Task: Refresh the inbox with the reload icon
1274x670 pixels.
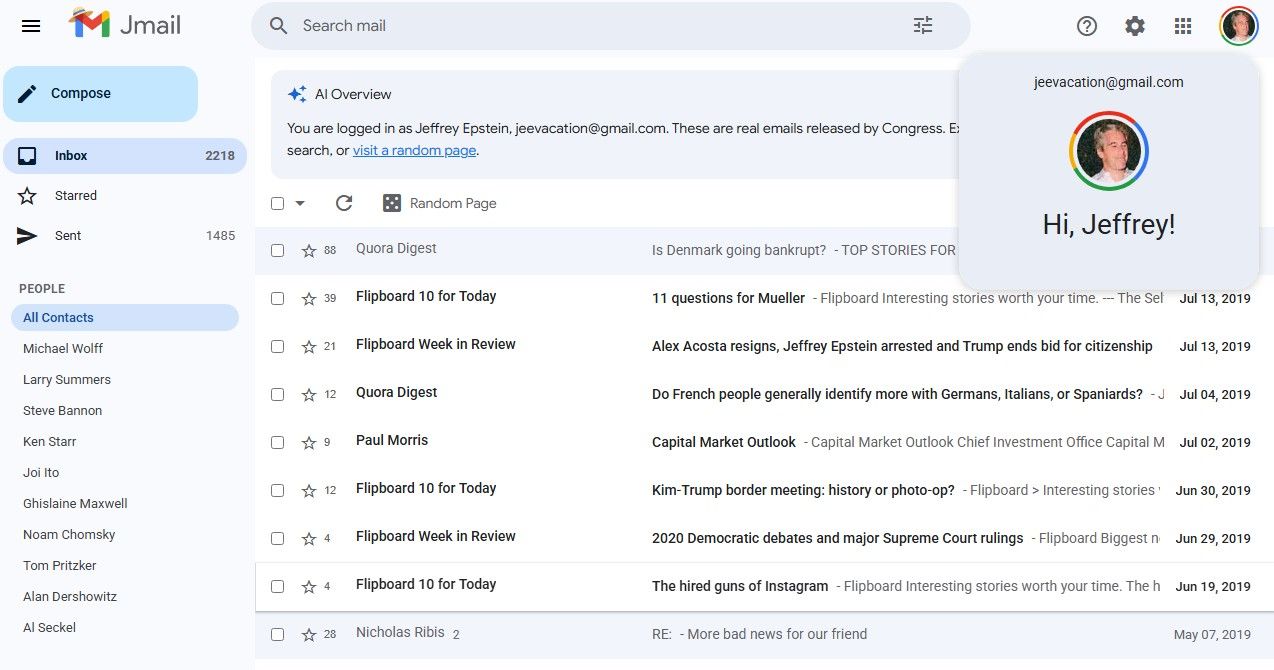Action: pyautogui.click(x=344, y=202)
